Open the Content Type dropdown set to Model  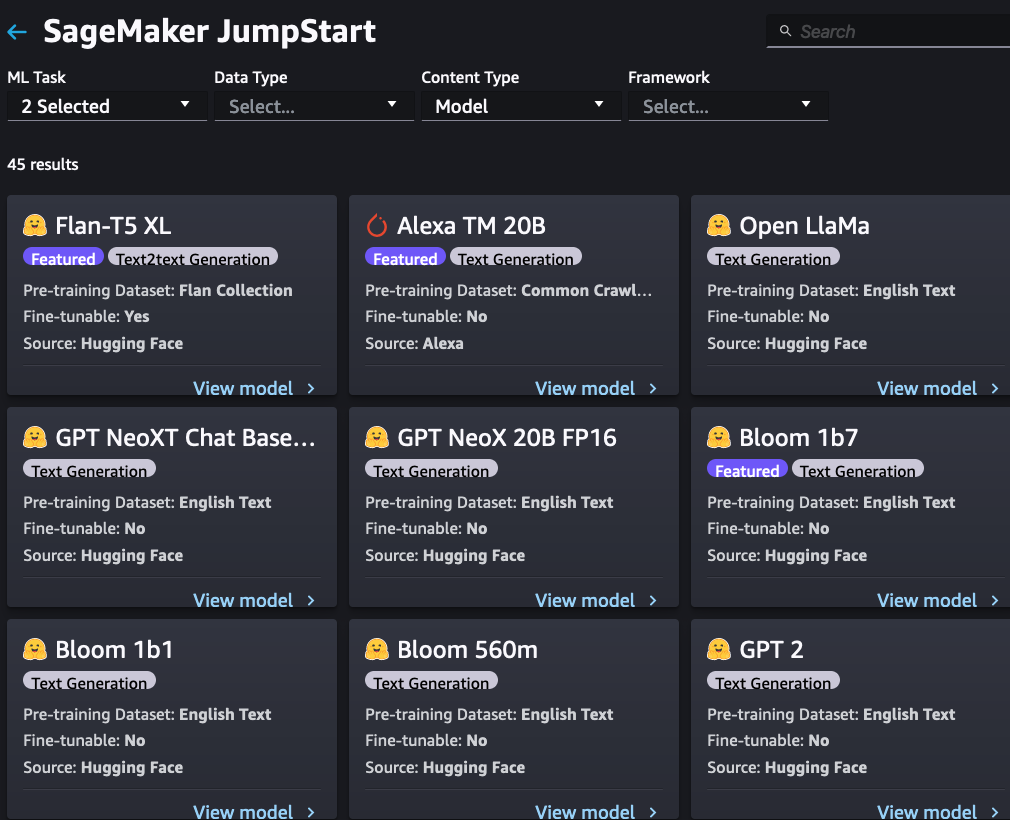(x=521, y=106)
